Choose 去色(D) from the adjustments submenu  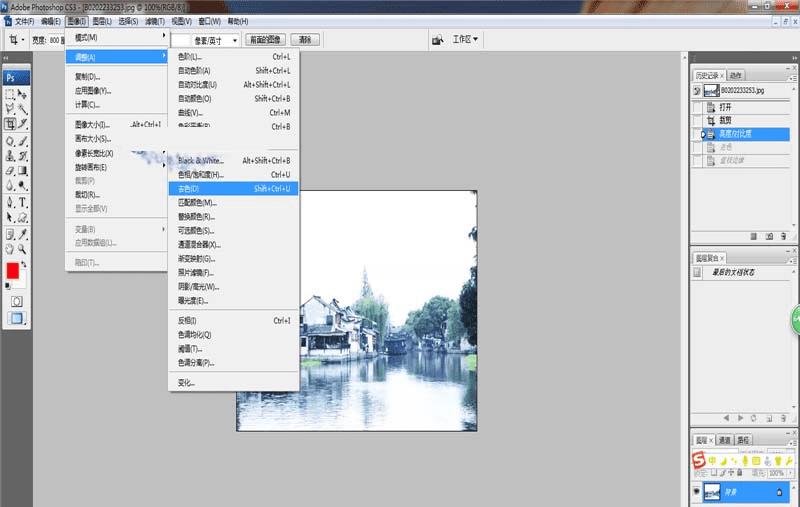(233, 189)
